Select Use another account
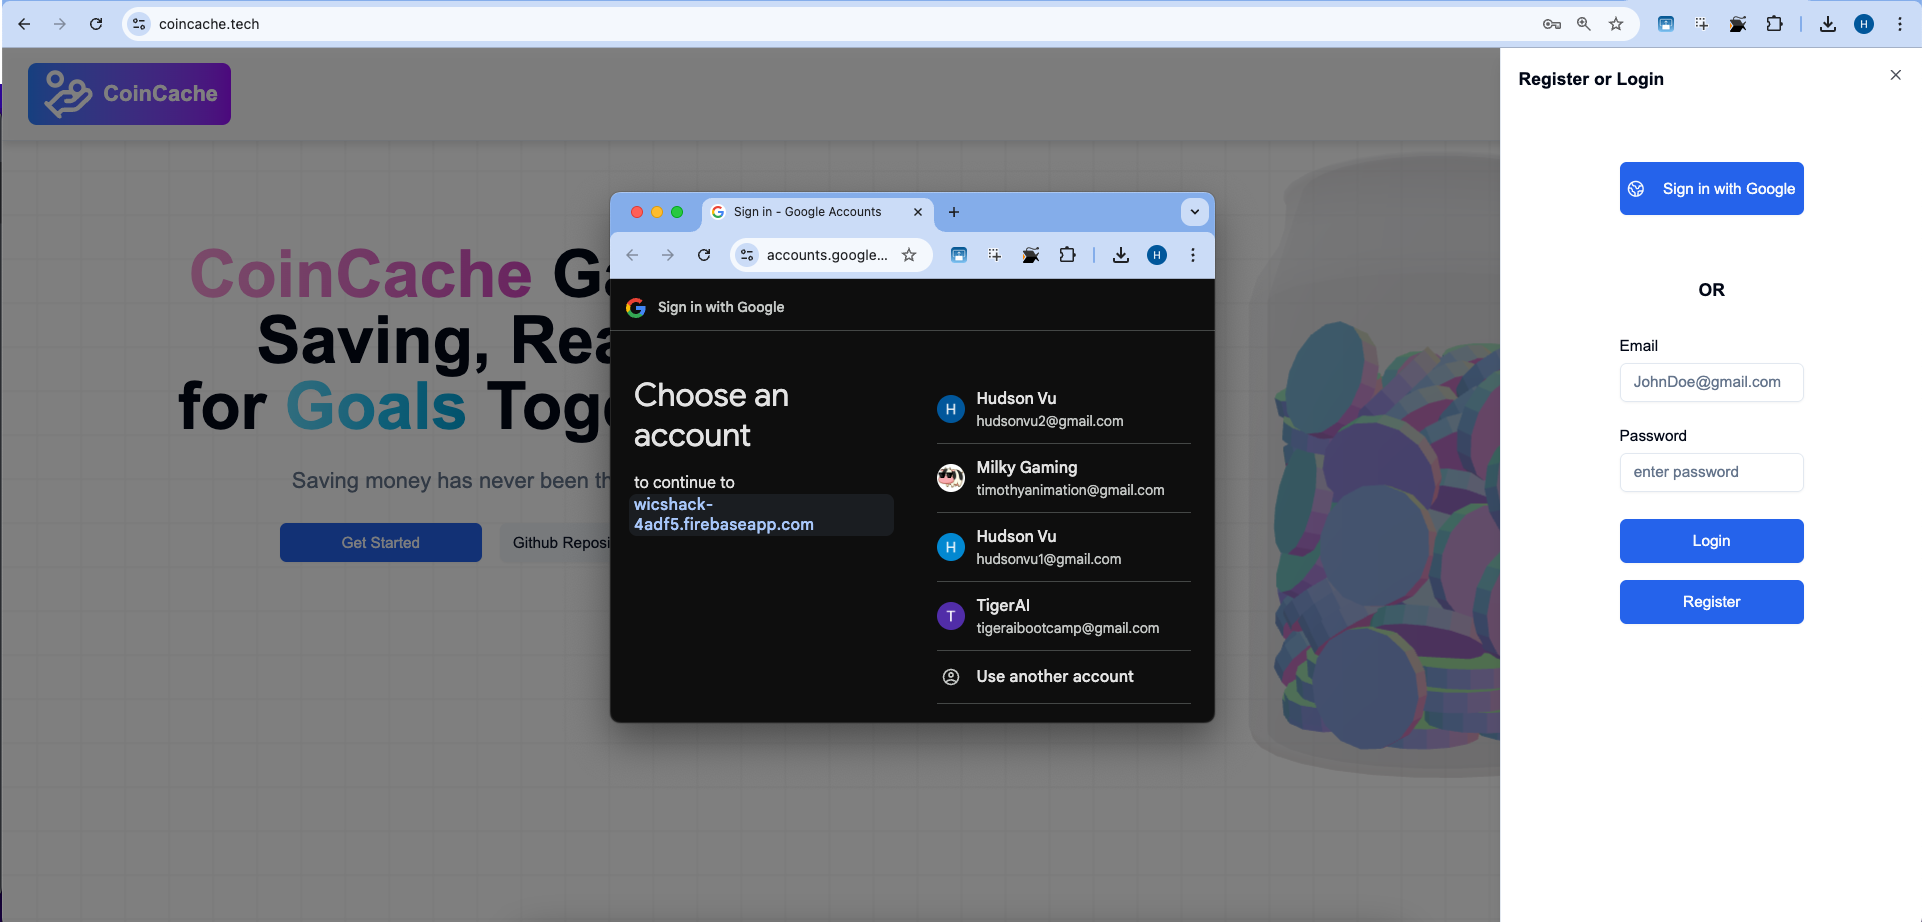1922x922 pixels. (x=1063, y=677)
